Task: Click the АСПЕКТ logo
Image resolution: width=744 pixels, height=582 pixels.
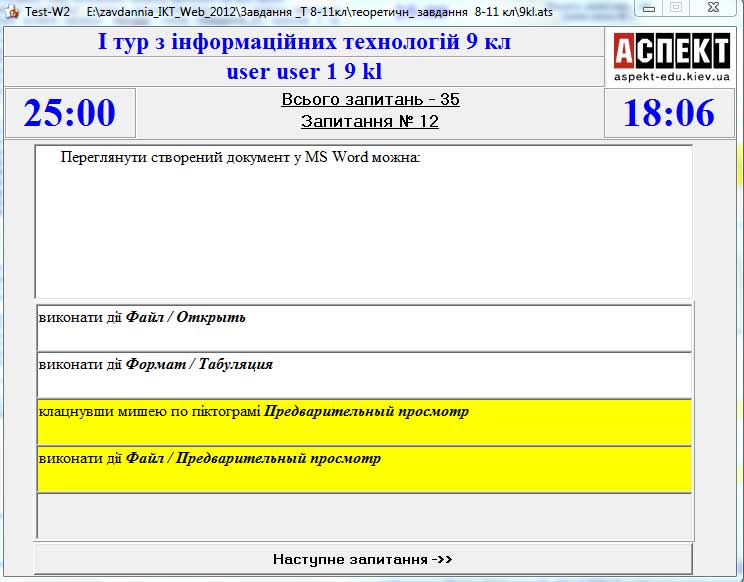Action: click(x=671, y=50)
